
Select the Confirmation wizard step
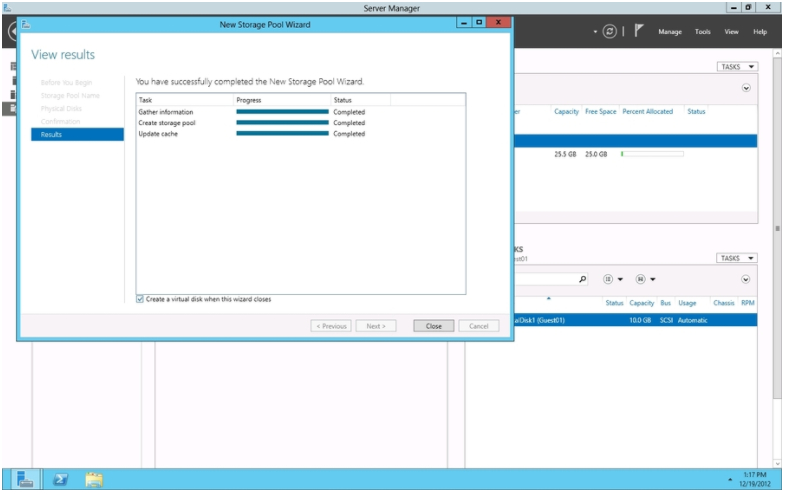click(60, 121)
